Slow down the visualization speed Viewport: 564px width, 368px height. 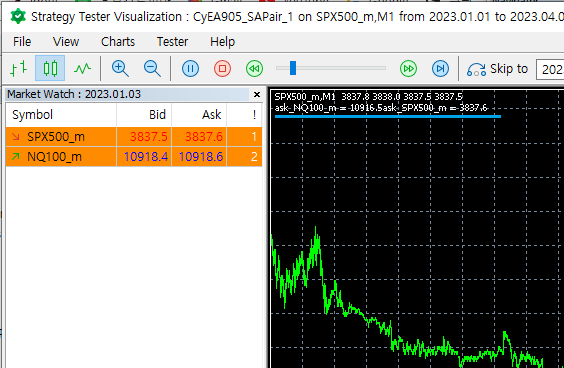click(254, 68)
